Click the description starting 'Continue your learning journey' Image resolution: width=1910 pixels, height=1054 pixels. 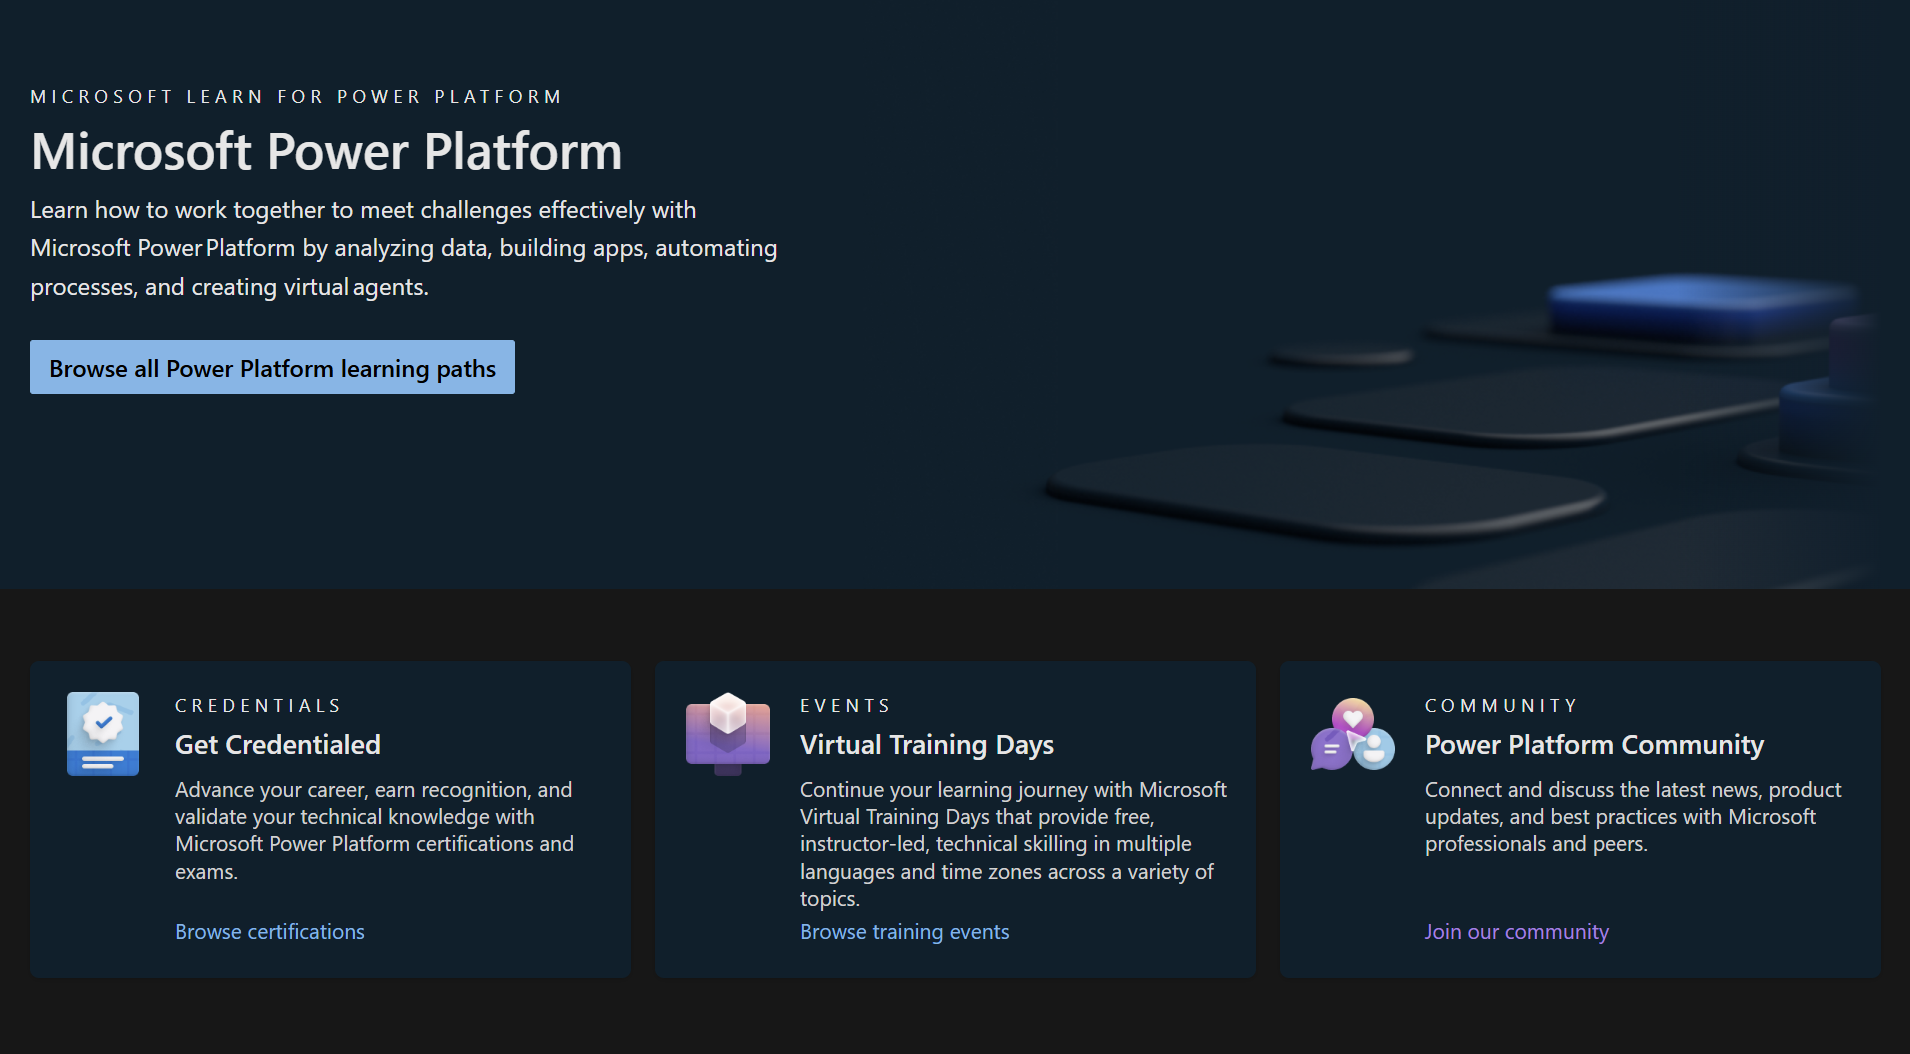(1013, 844)
